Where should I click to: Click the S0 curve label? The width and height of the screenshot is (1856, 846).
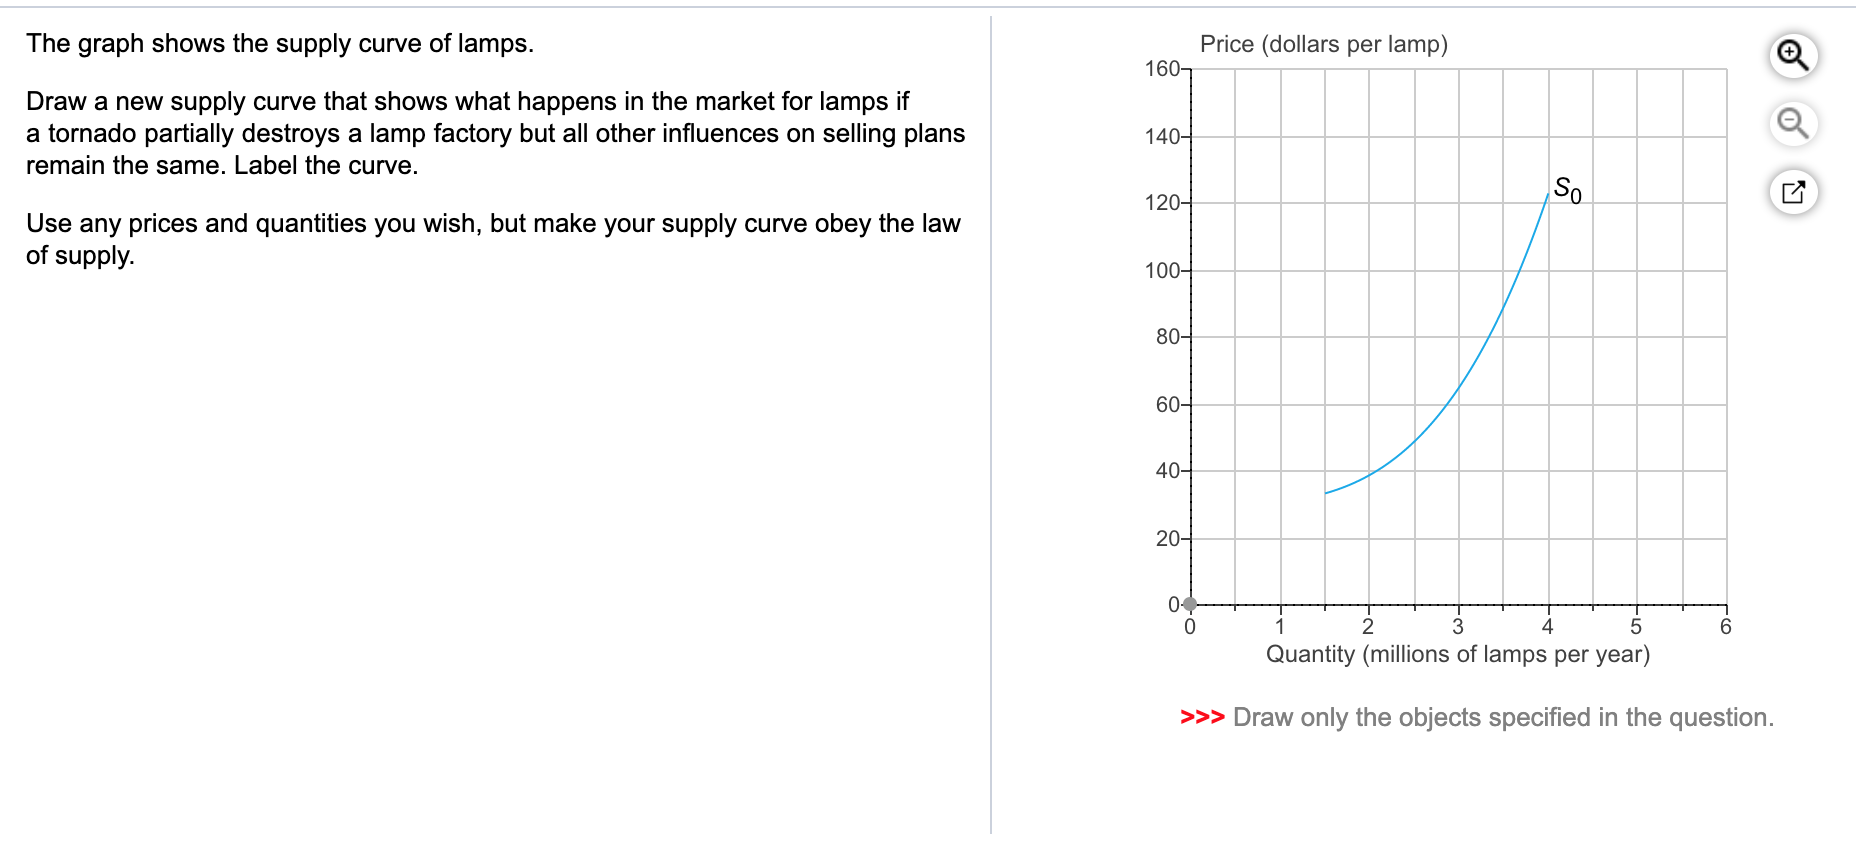1566,190
